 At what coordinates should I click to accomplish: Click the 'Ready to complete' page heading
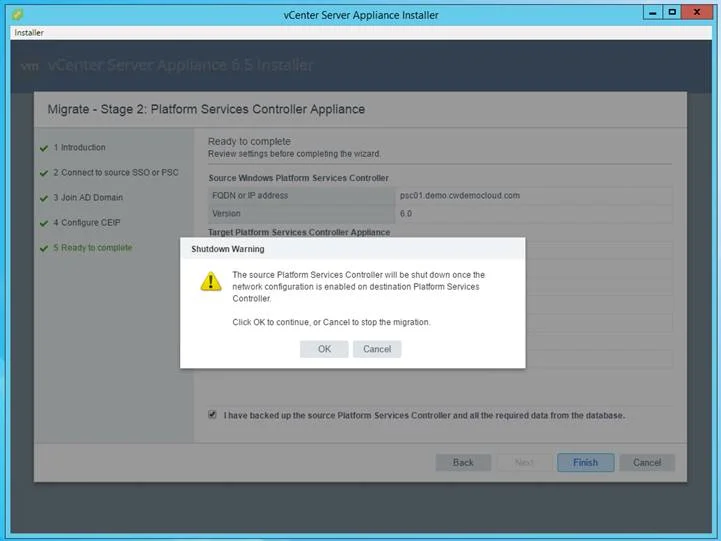[x=249, y=141]
